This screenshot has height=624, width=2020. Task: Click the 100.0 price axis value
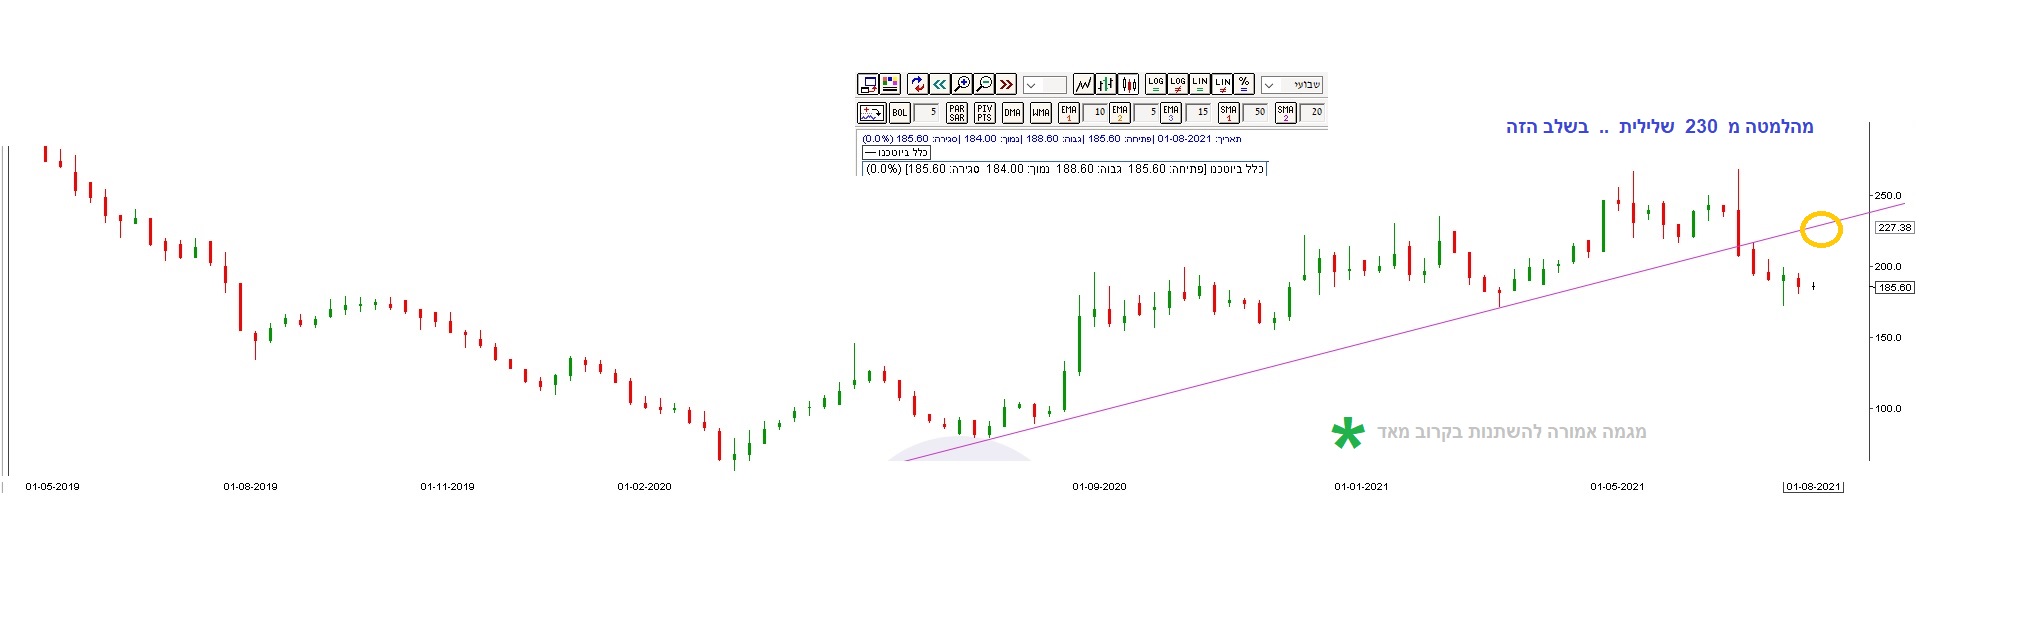1888,409
